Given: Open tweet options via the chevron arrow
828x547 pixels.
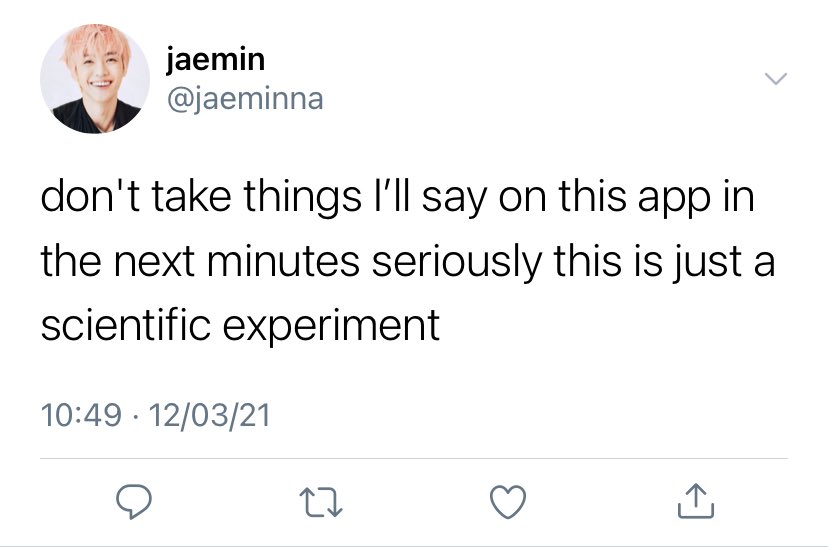Looking at the screenshot, I should pyautogui.click(x=776, y=79).
